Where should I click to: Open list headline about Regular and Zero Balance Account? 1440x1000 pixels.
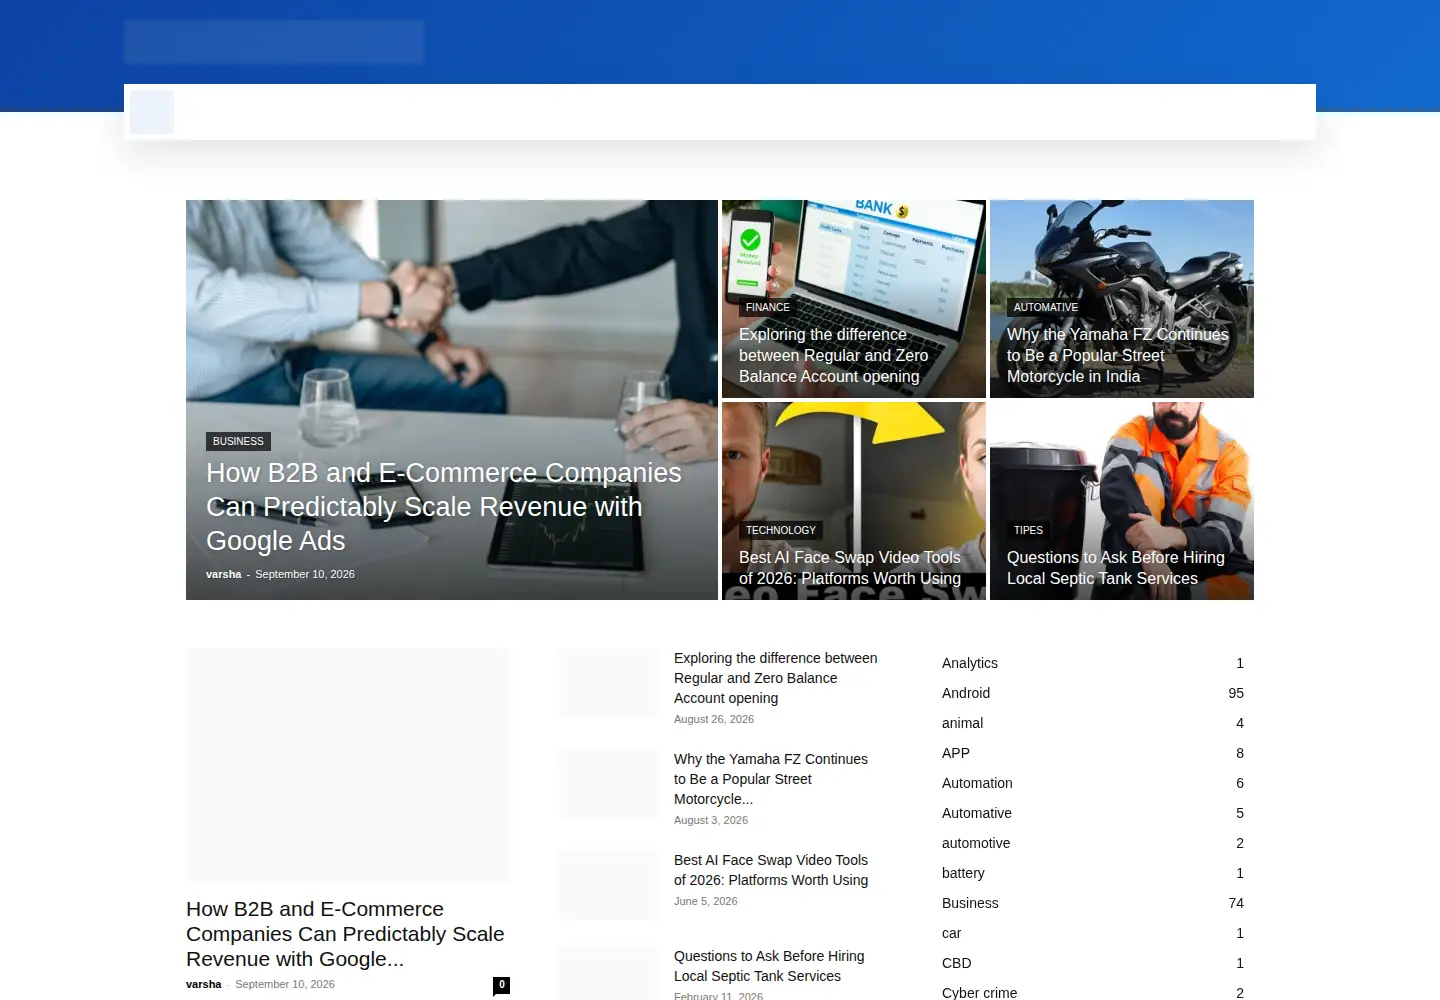(775, 678)
